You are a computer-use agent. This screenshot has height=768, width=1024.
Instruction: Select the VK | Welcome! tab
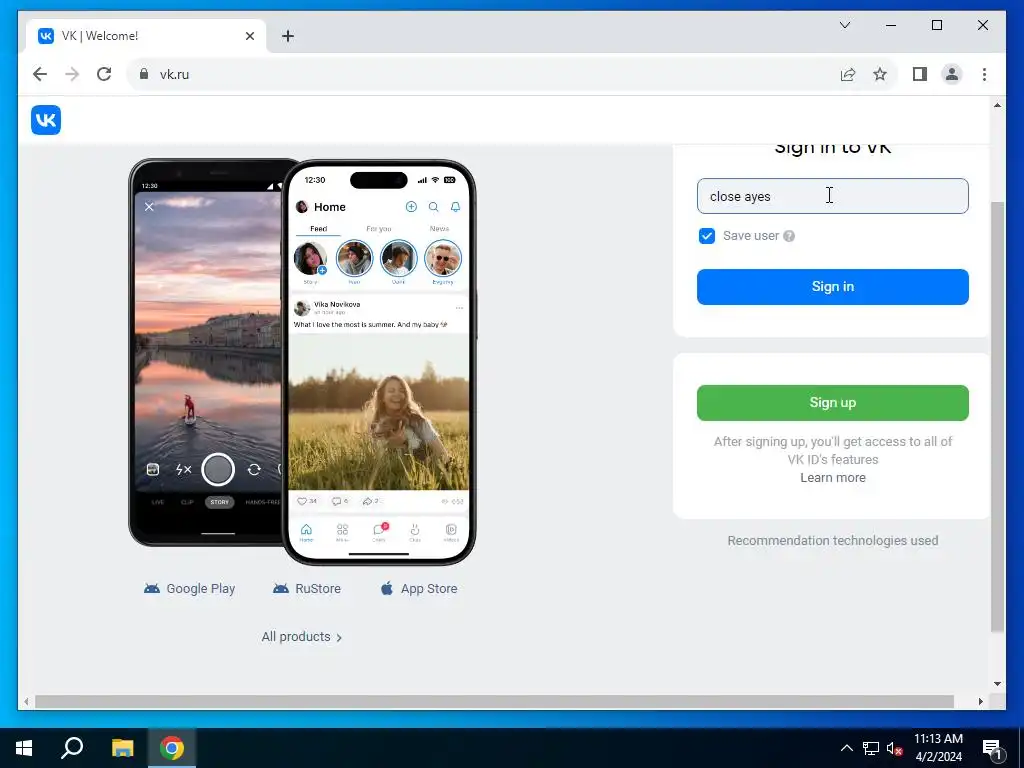pyautogui.click(x=146, y=36)
